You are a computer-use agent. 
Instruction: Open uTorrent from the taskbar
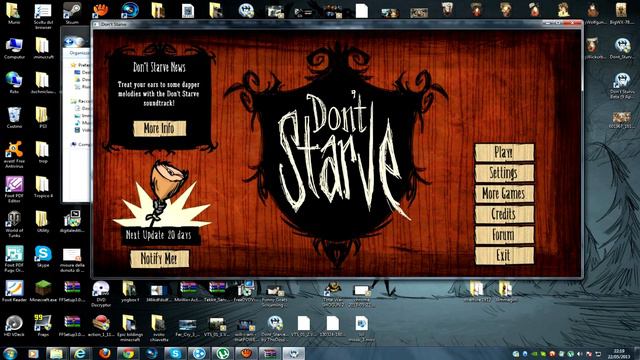(x=223, y=353)
